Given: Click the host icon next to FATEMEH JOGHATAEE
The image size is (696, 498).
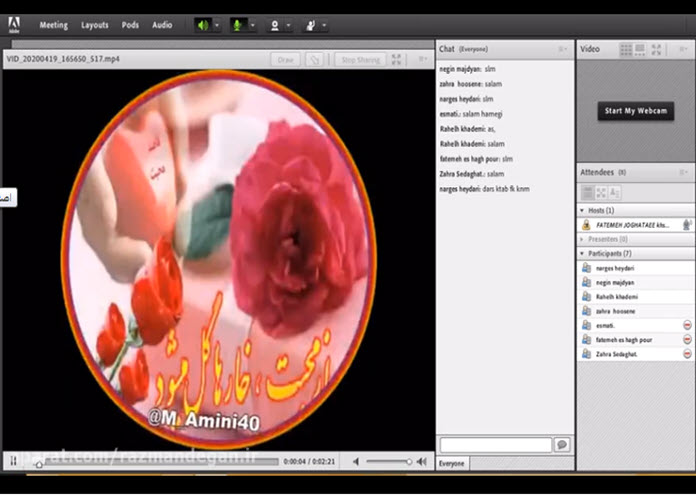Looking at the screenshot, I should 586,225.
